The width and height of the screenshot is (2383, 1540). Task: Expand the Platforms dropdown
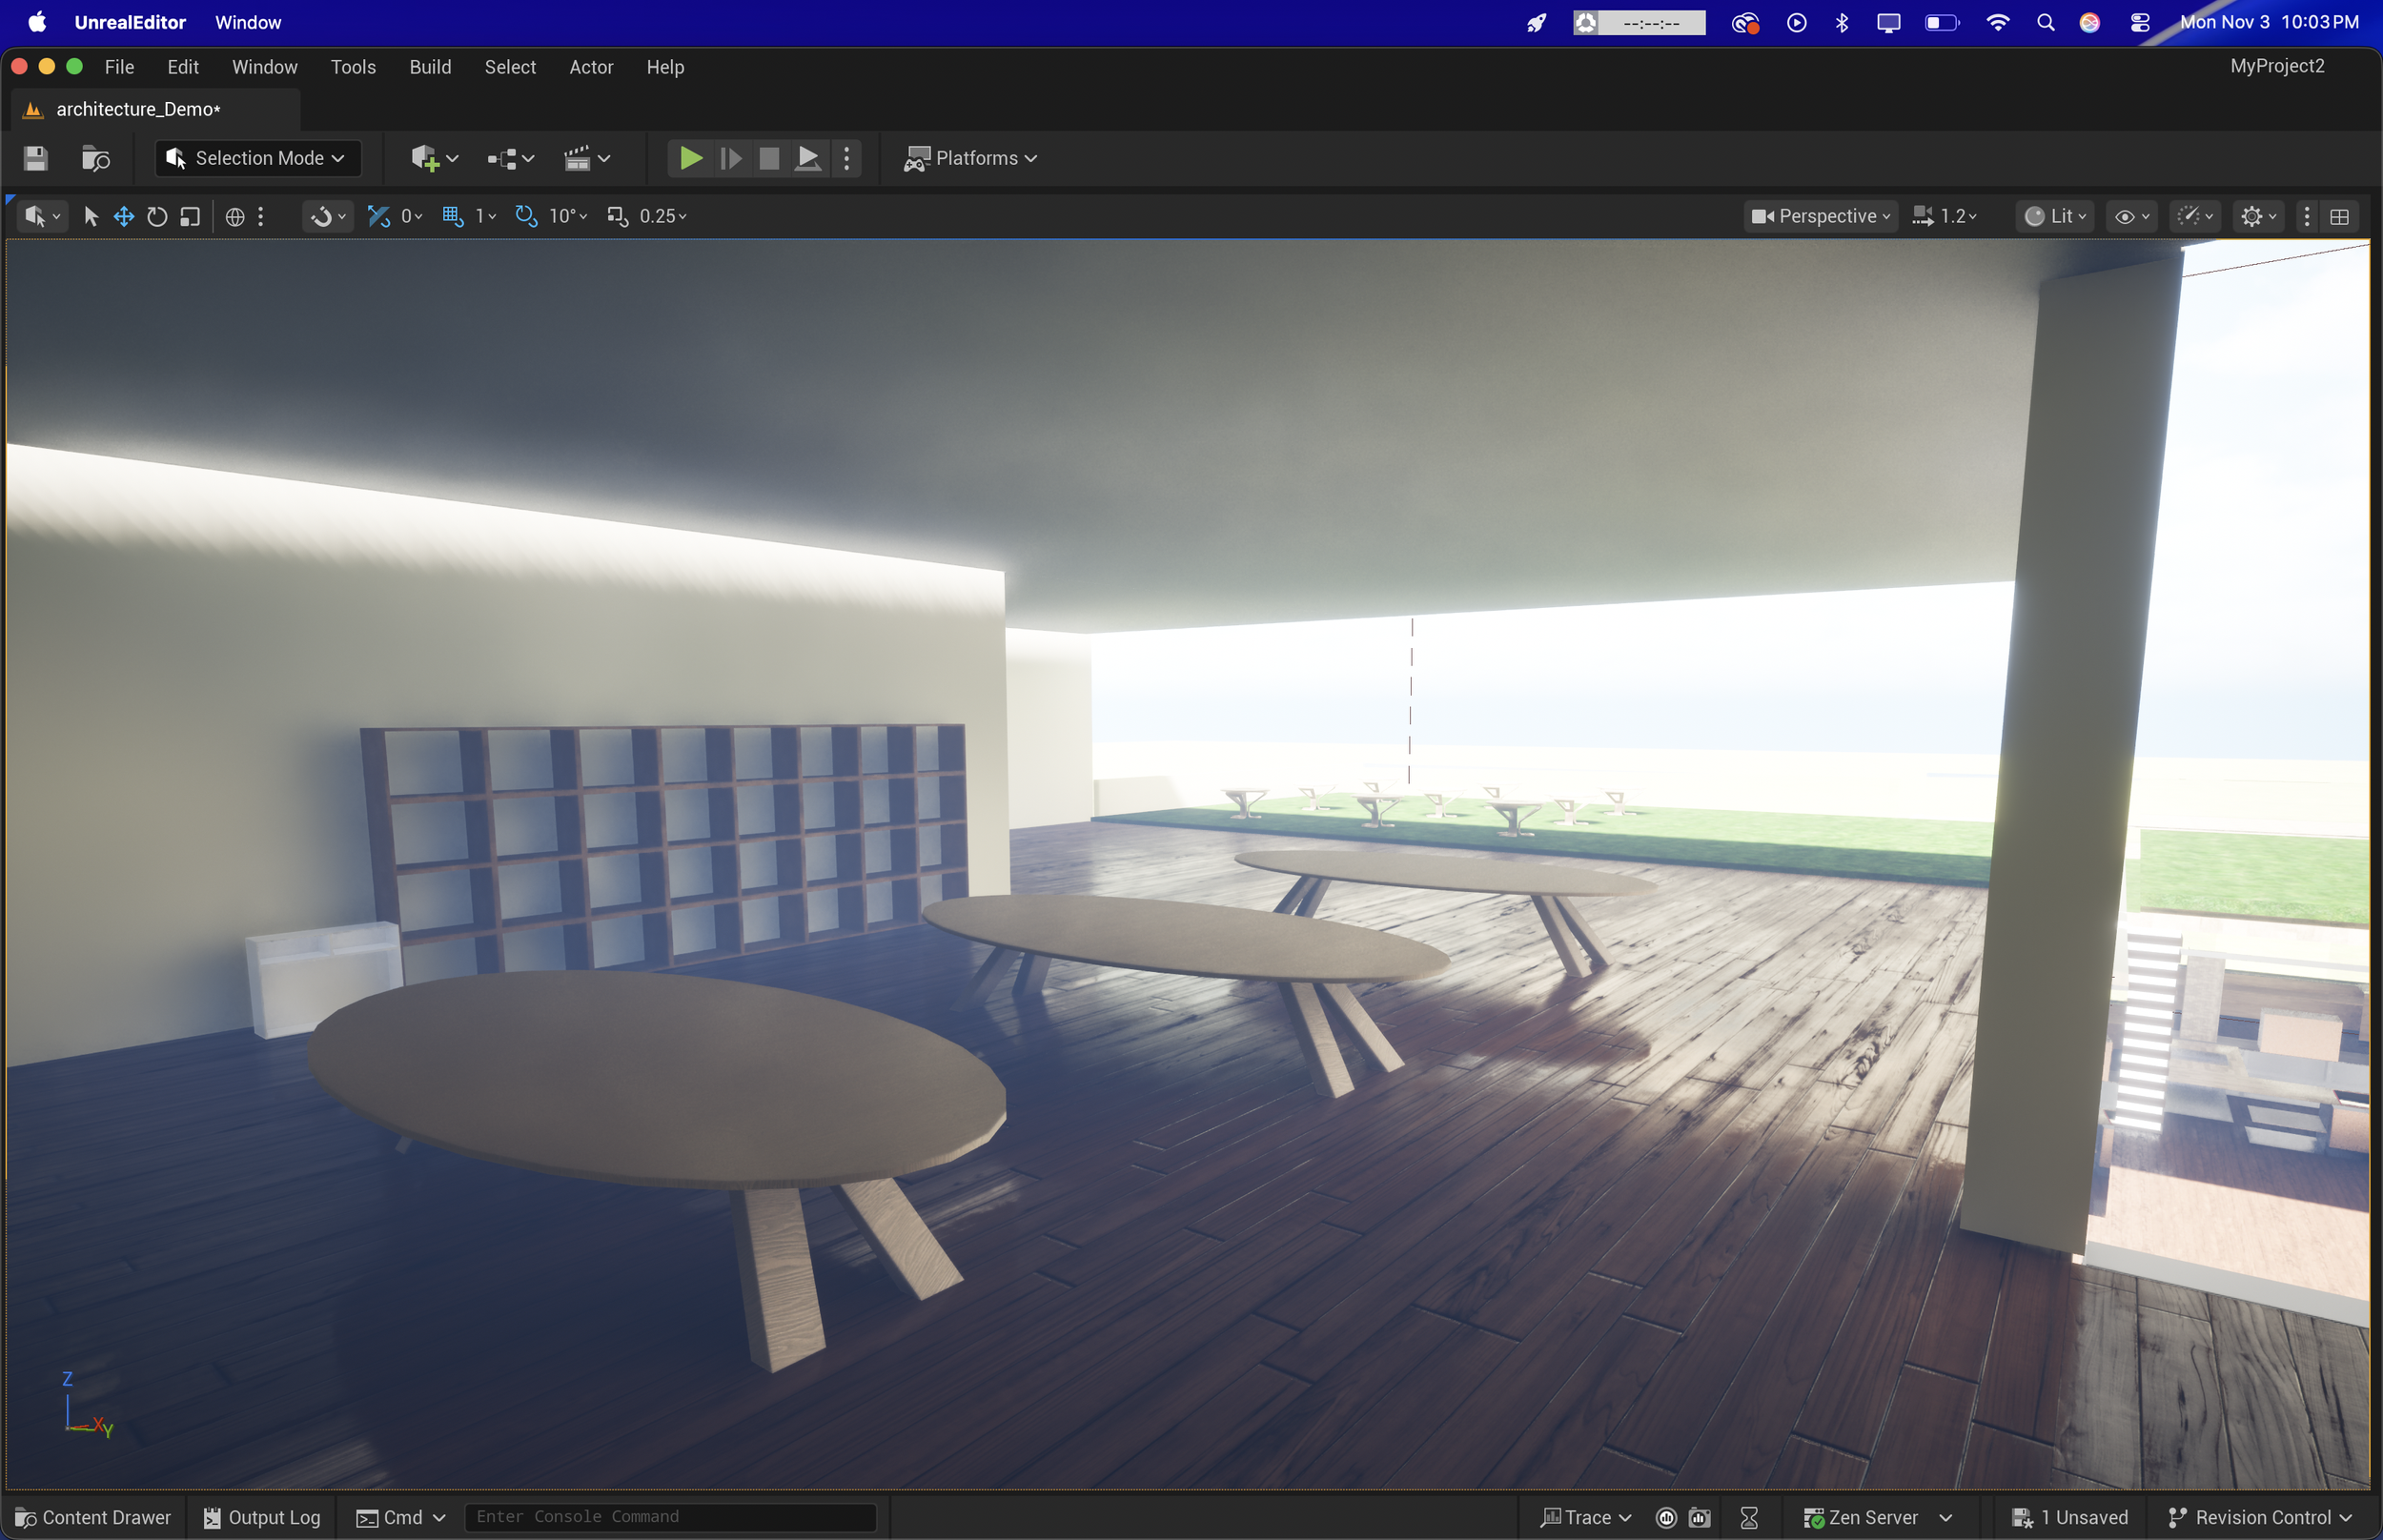[x=971, y=158]
